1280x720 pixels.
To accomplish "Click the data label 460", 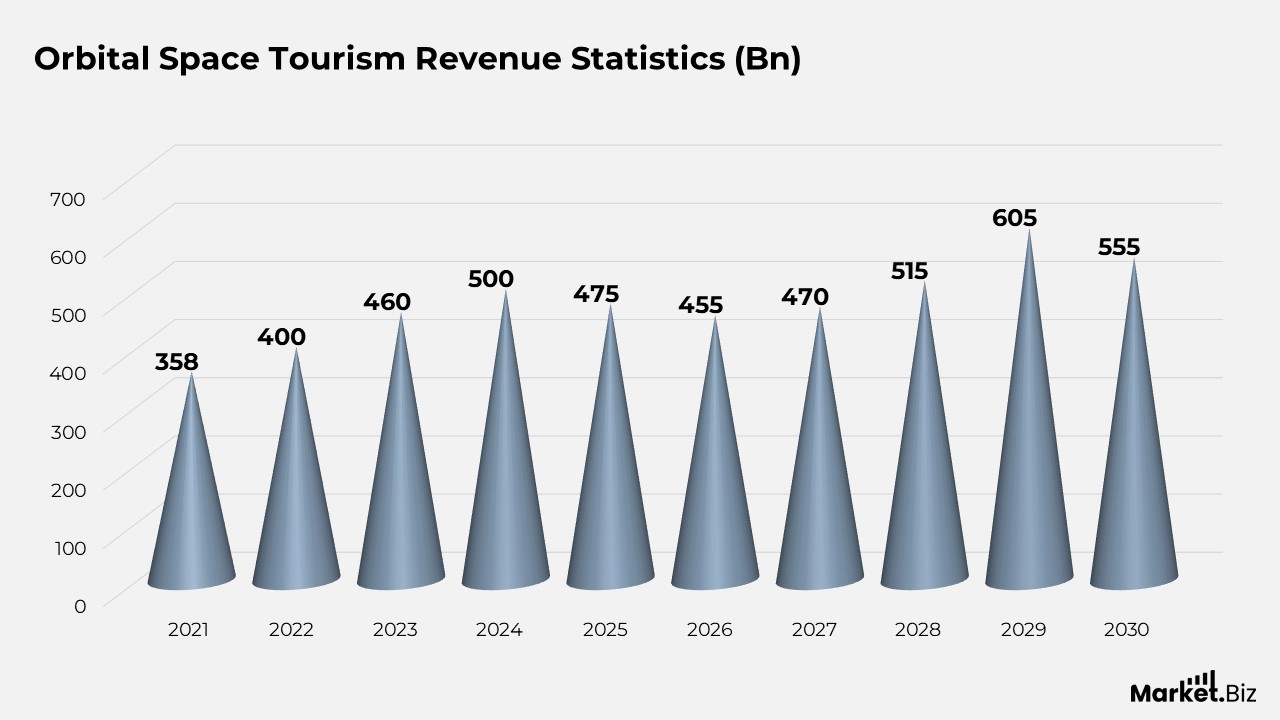I will [x=387, y=302].
